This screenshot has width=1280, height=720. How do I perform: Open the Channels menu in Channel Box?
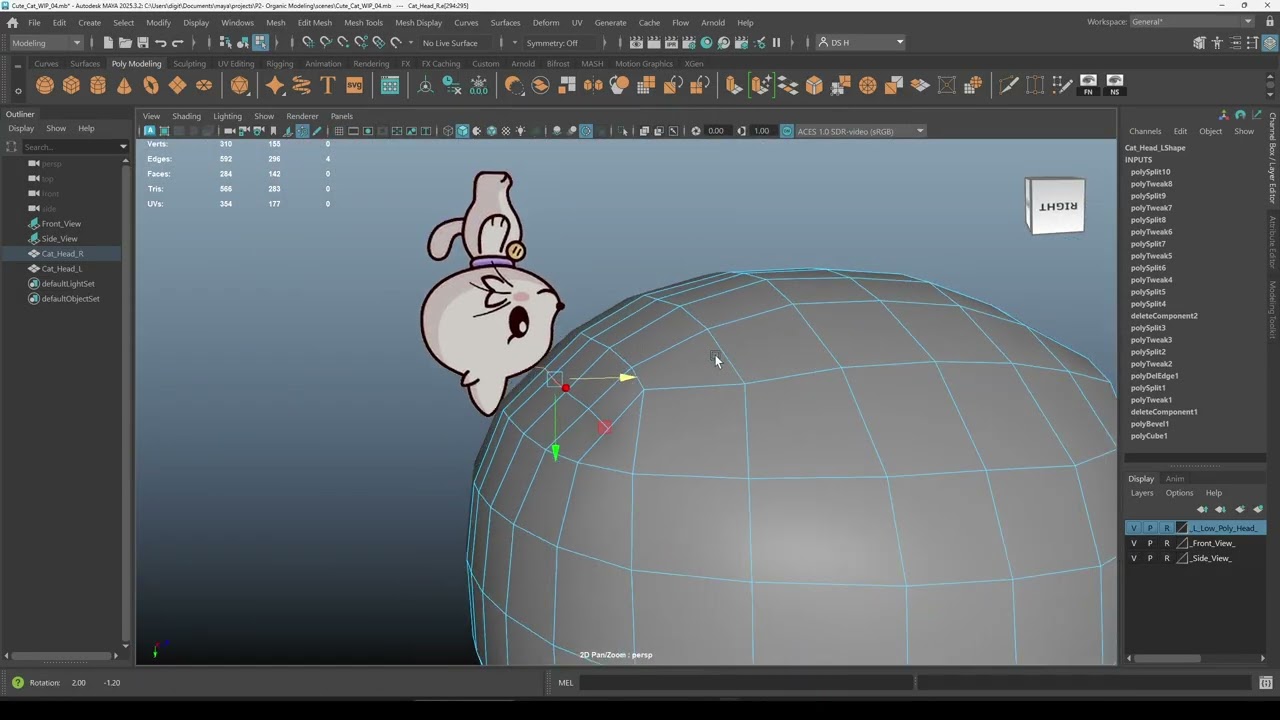[1145, 131]
